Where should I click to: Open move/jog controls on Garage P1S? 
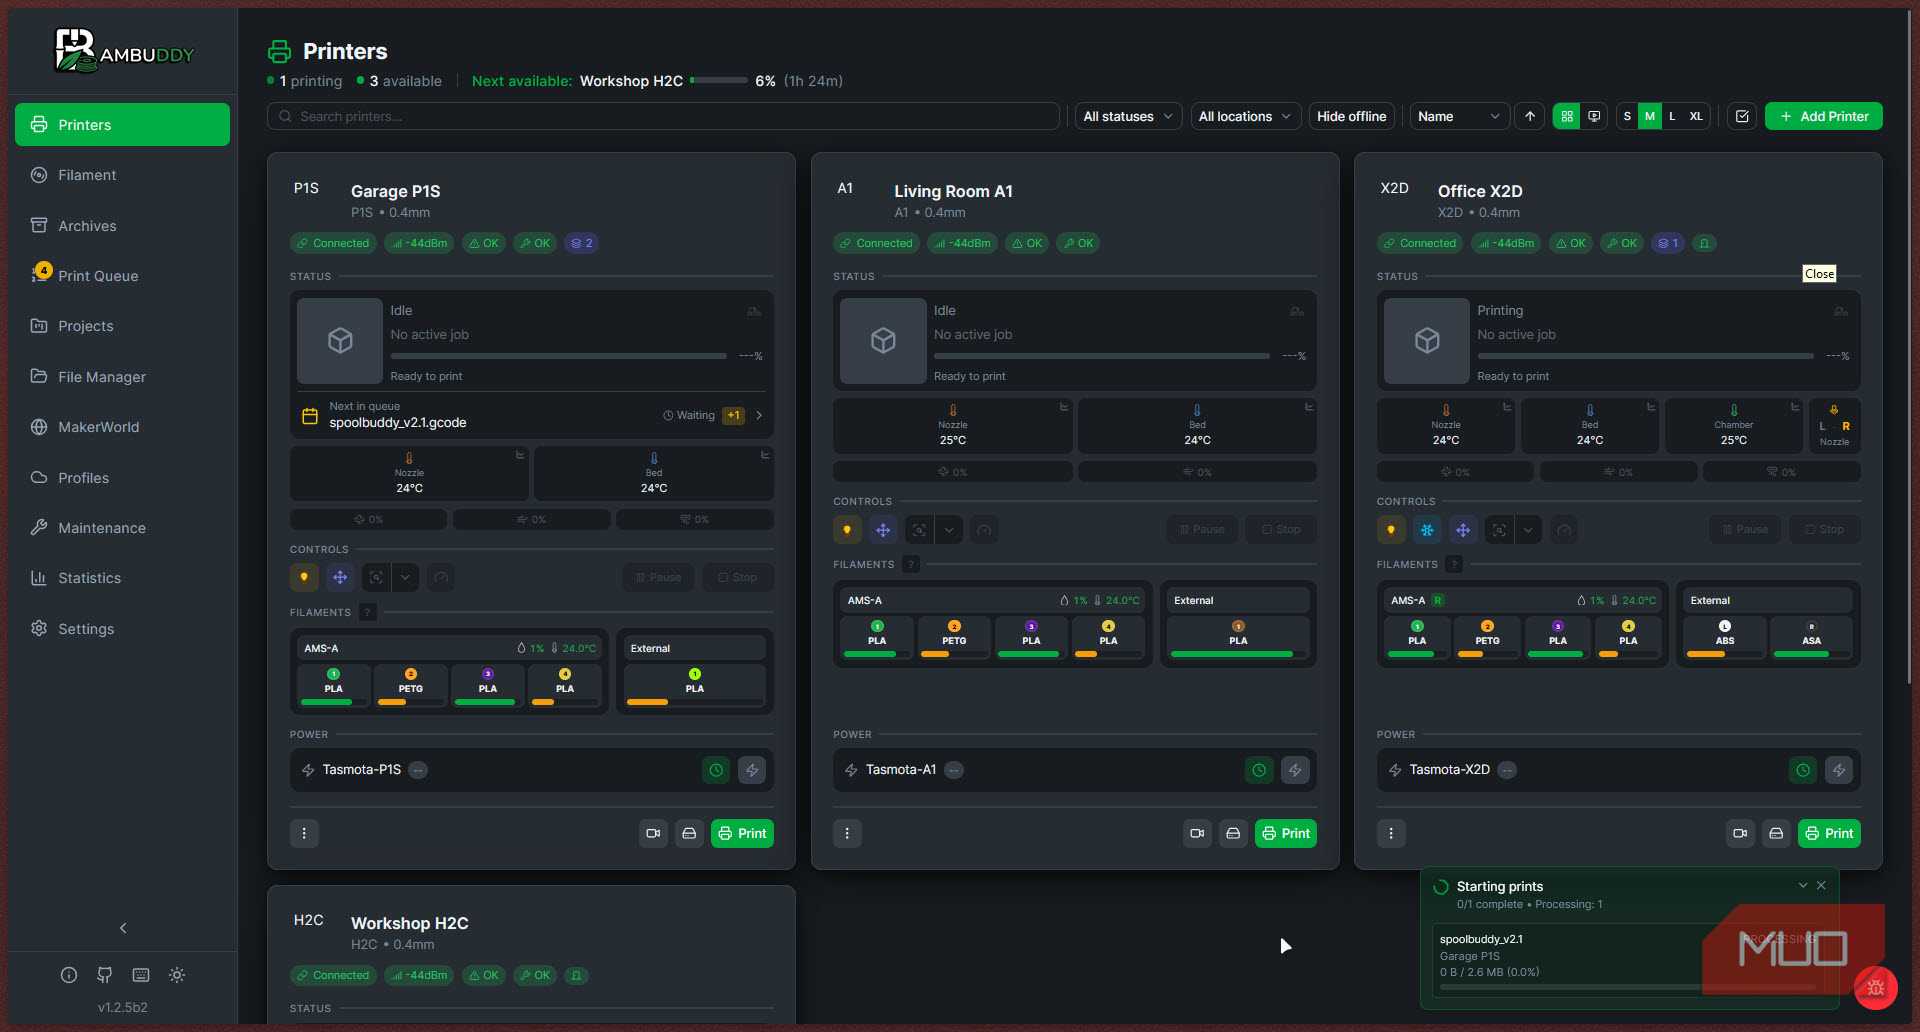[340, 578]
